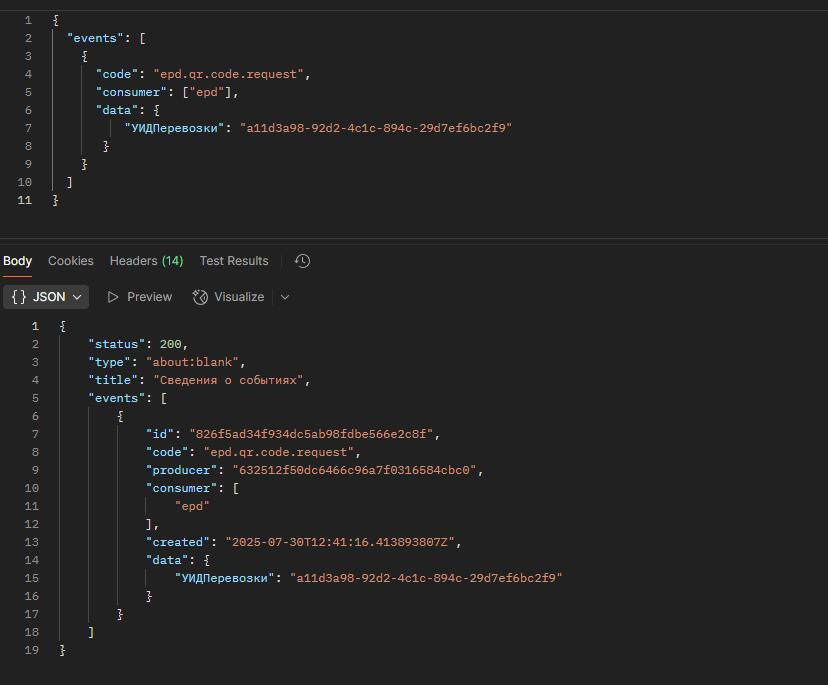Click the Preview play triangle icon

click(112, 297)
